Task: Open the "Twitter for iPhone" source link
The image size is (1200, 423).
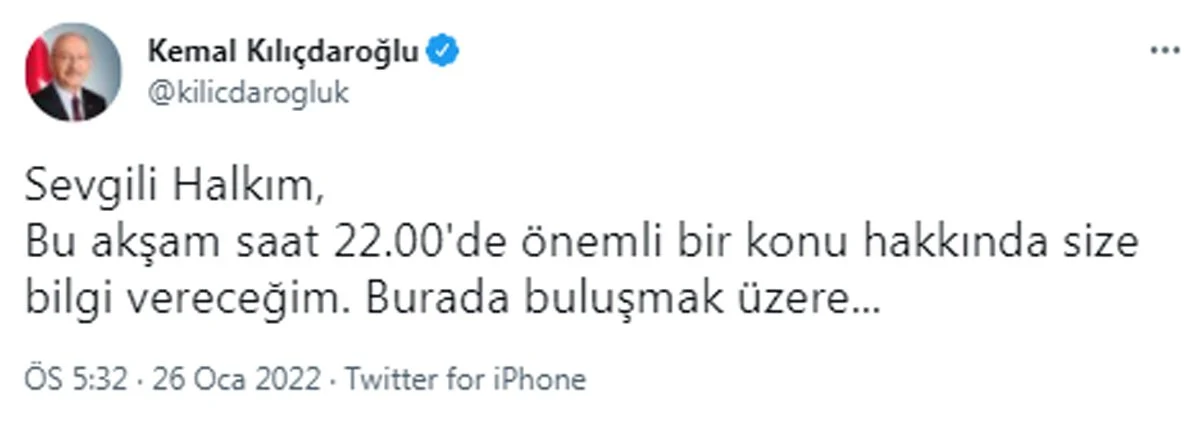Action: [465, 380]
